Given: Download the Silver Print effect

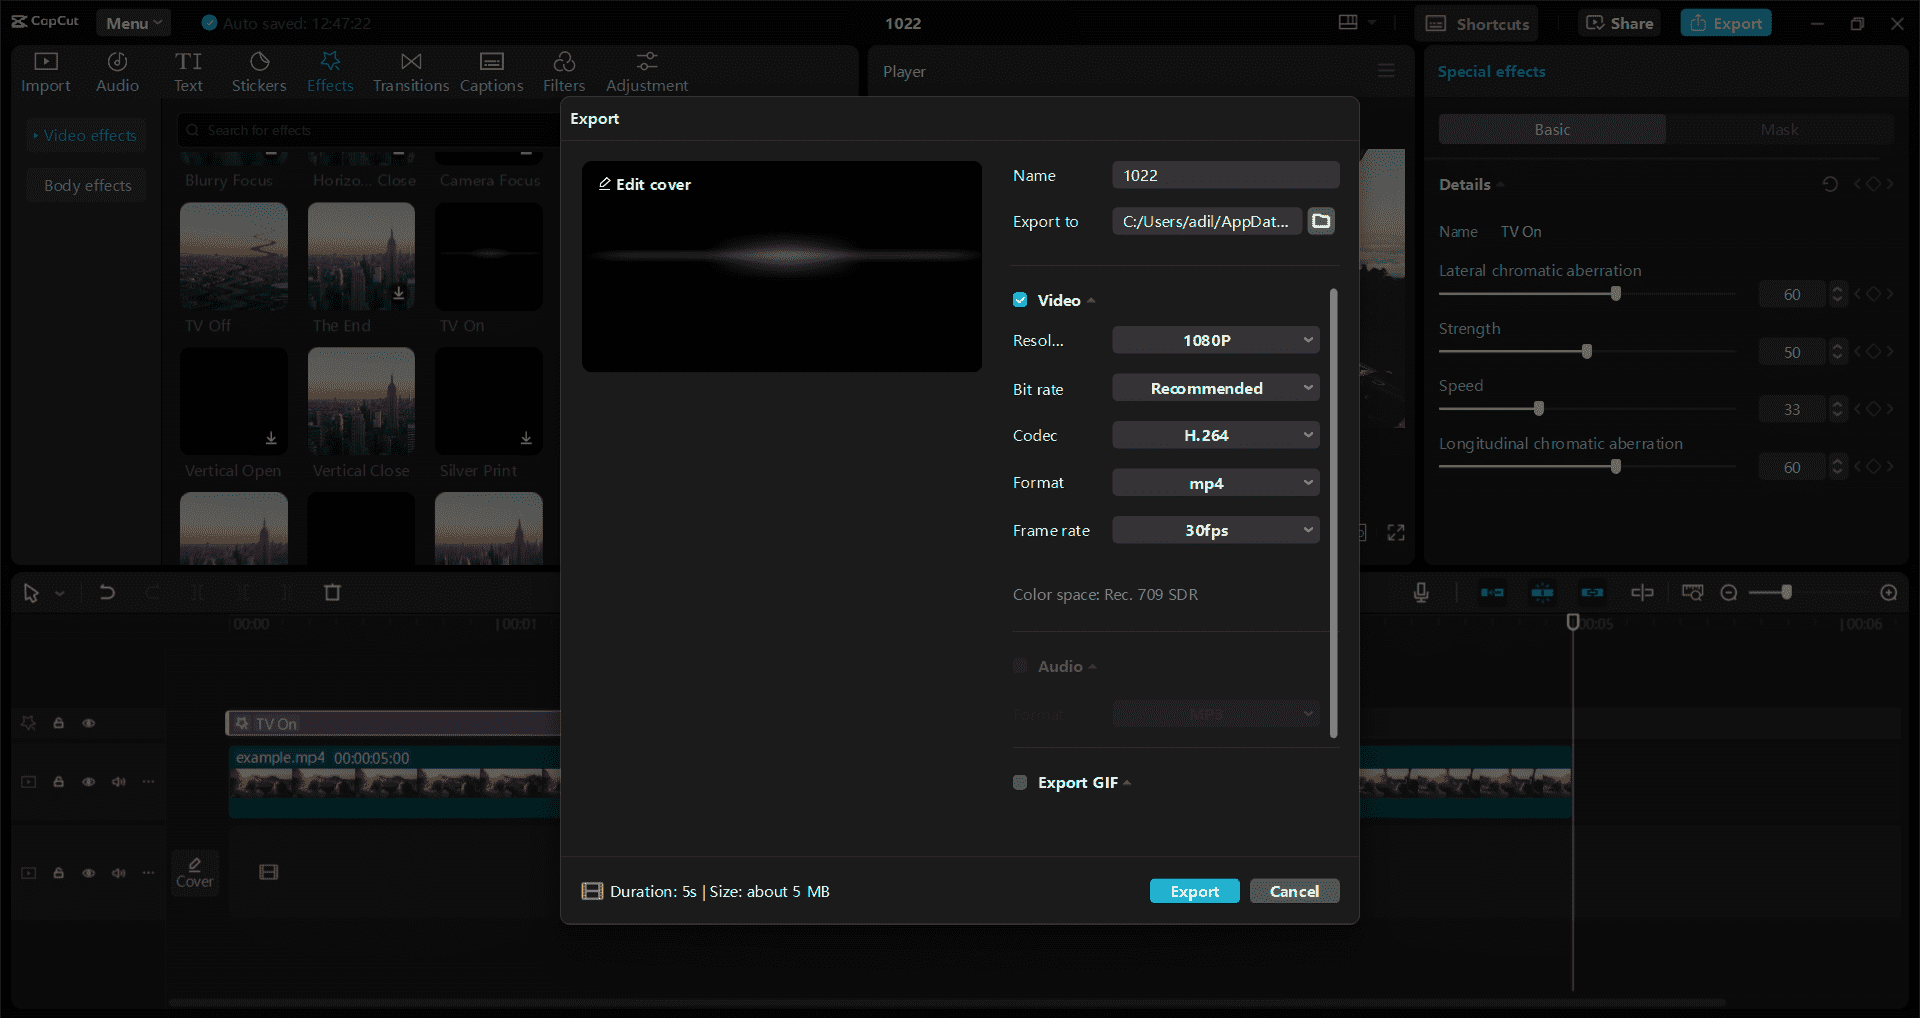Looking at the screenshot, I should tap(526, 438).
